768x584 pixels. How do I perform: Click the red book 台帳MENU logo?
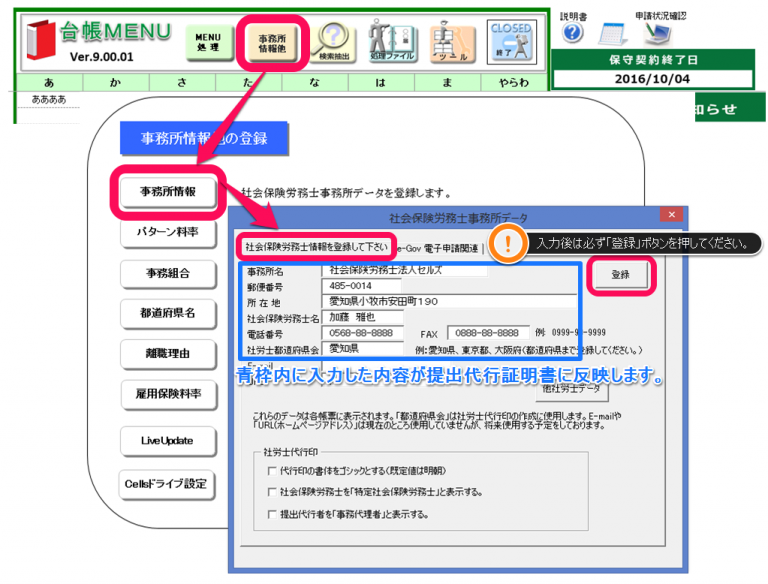40,40
